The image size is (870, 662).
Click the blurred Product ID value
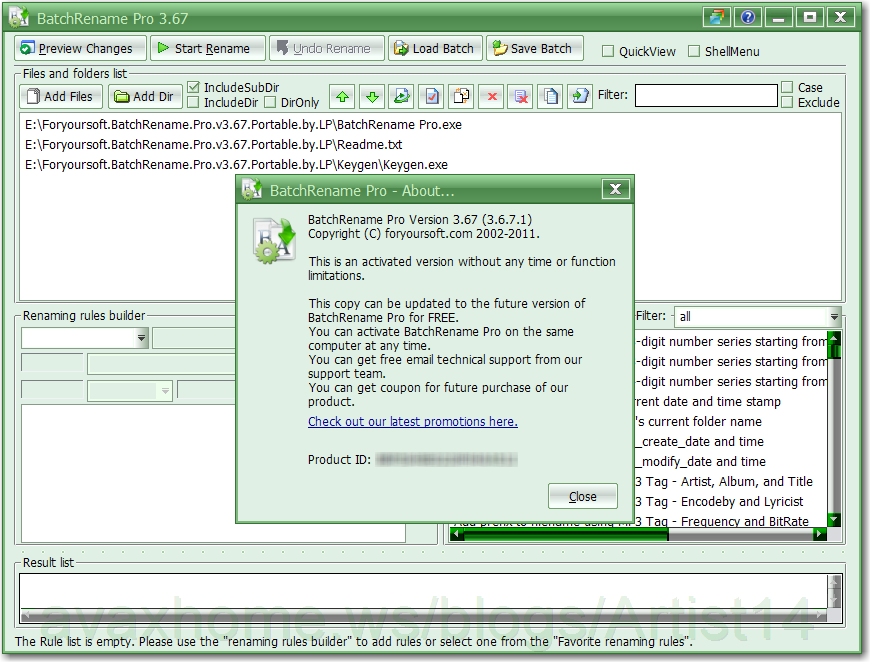[x=447, y=459]
